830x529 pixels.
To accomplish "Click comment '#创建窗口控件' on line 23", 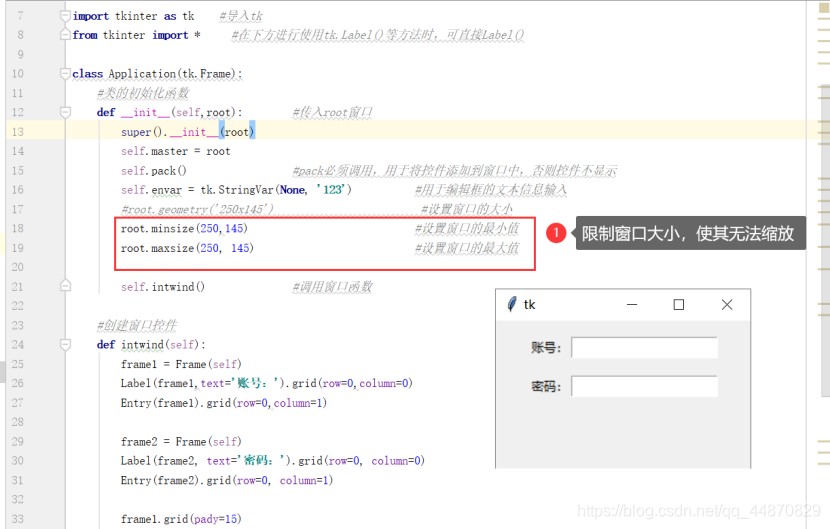I will point(137,325).
